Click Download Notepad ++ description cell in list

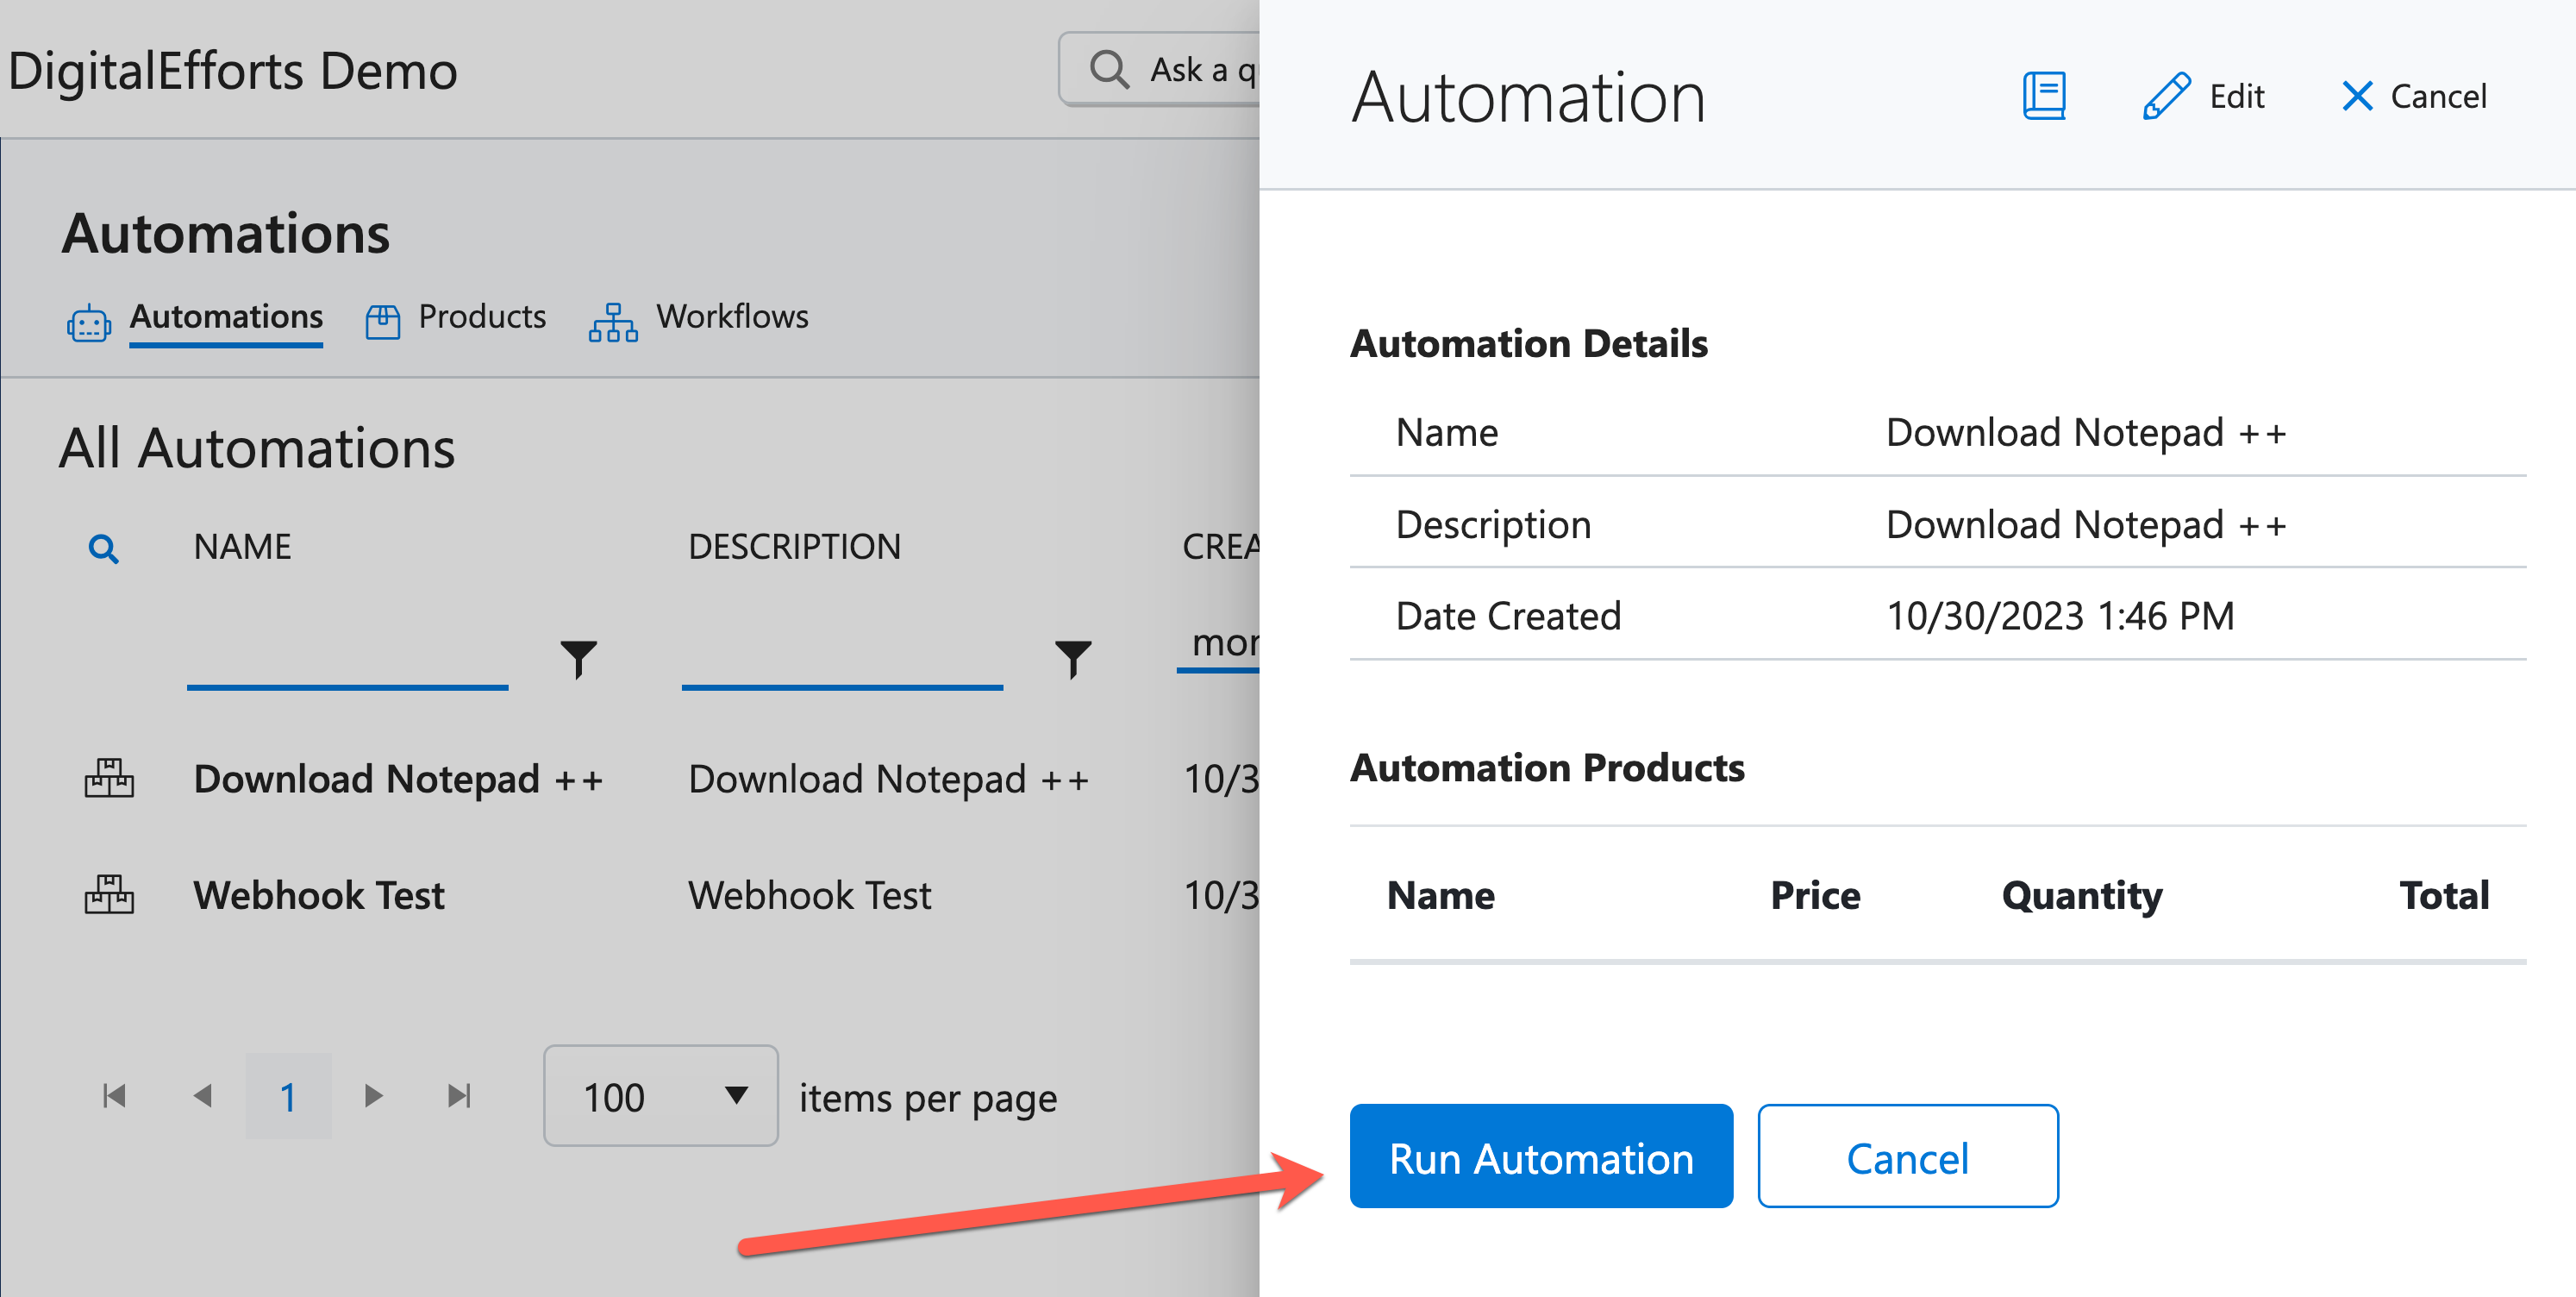click(x=888, y=778)
